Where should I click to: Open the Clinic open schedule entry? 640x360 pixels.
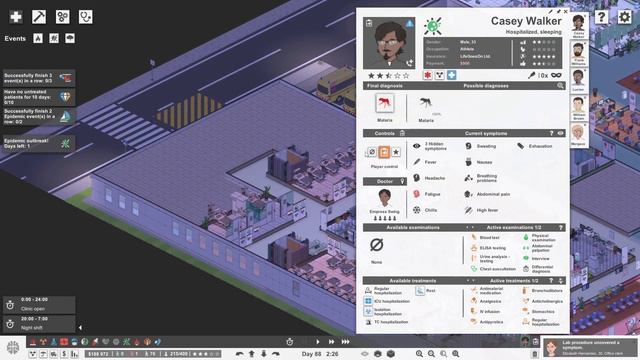(39, 304)
